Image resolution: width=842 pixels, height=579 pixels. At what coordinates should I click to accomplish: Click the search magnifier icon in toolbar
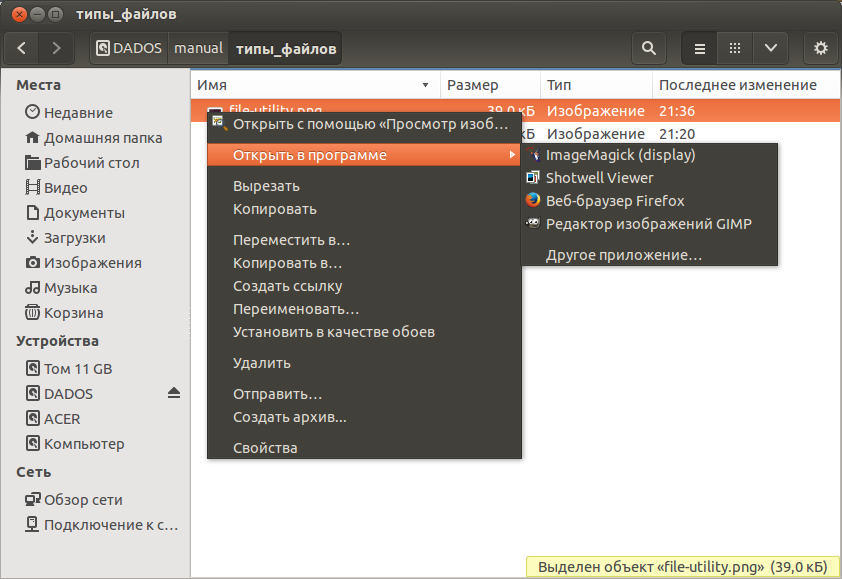(649, 48)
